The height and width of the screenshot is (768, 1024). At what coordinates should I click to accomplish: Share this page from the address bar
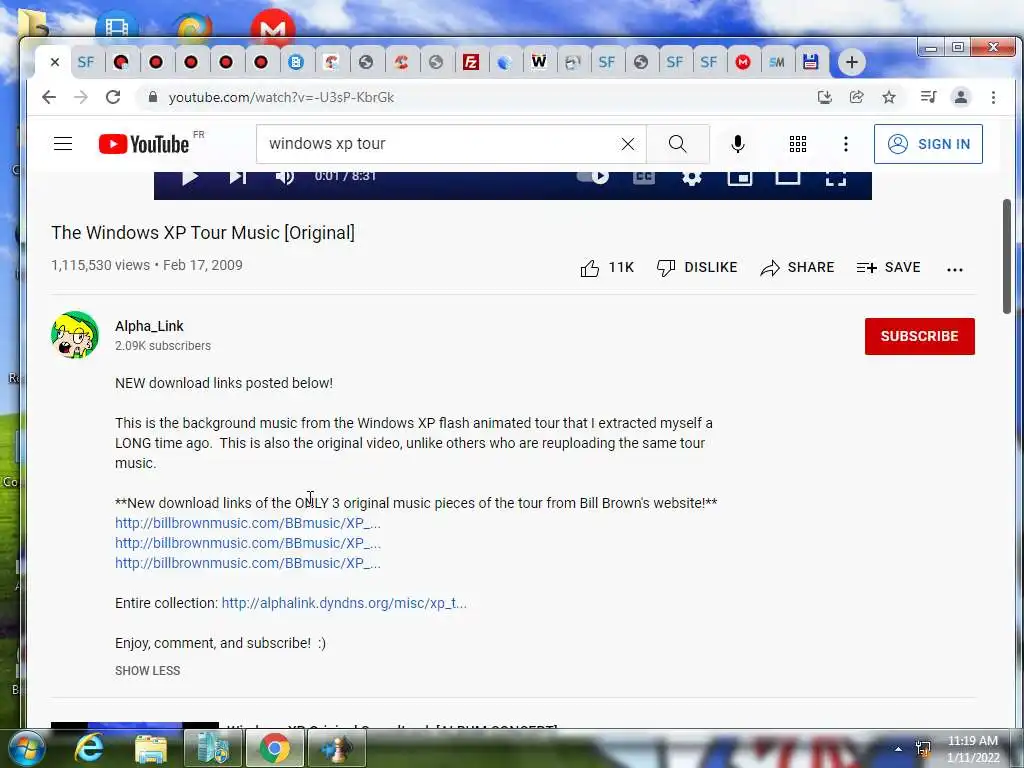[856, 97]
